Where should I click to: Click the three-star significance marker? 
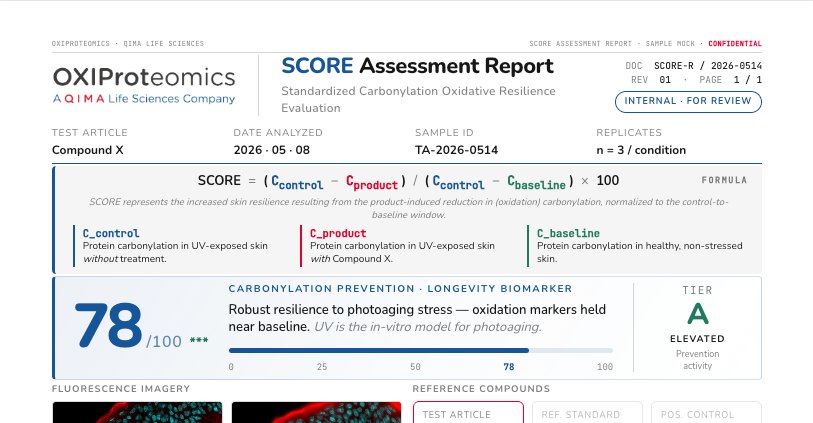(x=199, y=340)
